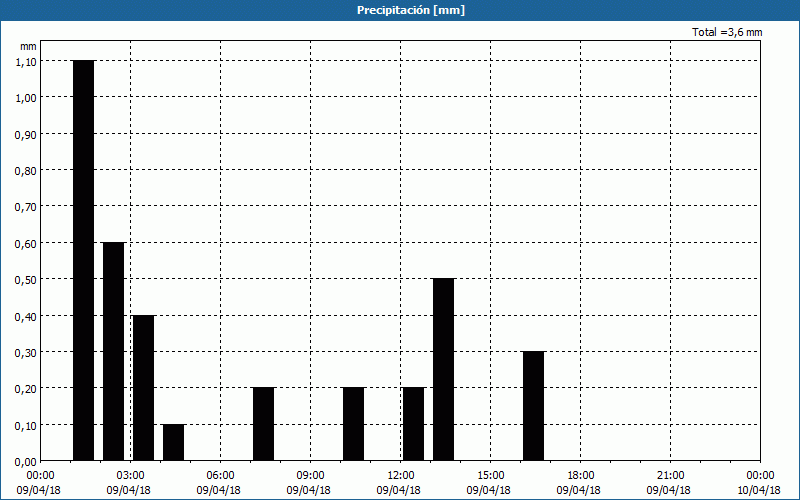Click the 09:00 x-axis label

(x=310, y=476)
